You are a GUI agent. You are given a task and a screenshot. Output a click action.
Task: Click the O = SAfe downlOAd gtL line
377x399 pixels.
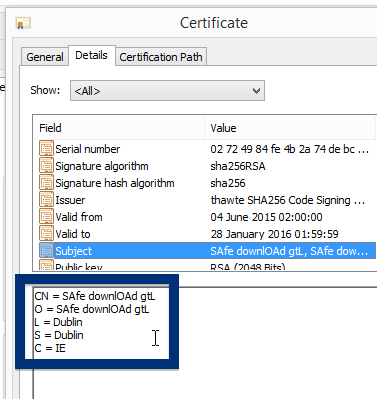pos(92,309)
